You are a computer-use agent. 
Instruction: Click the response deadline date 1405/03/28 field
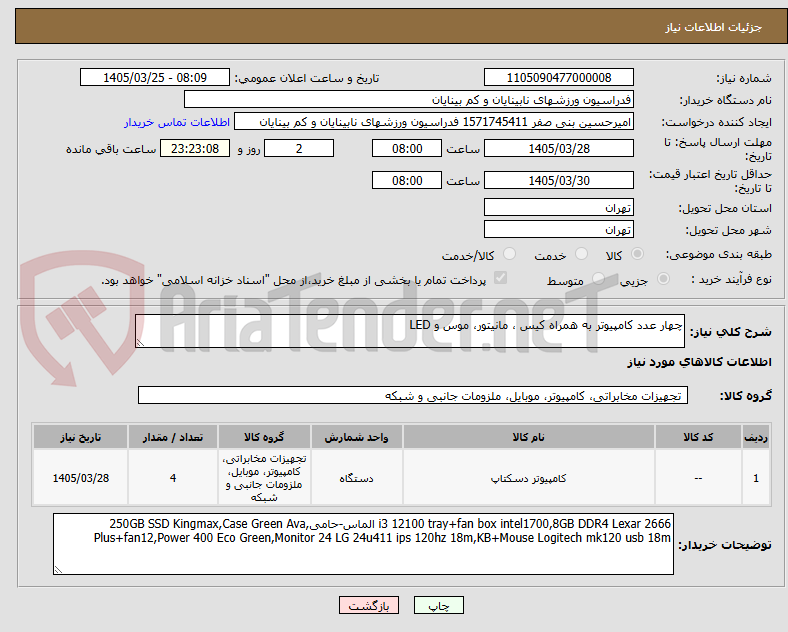click(558, 148)
